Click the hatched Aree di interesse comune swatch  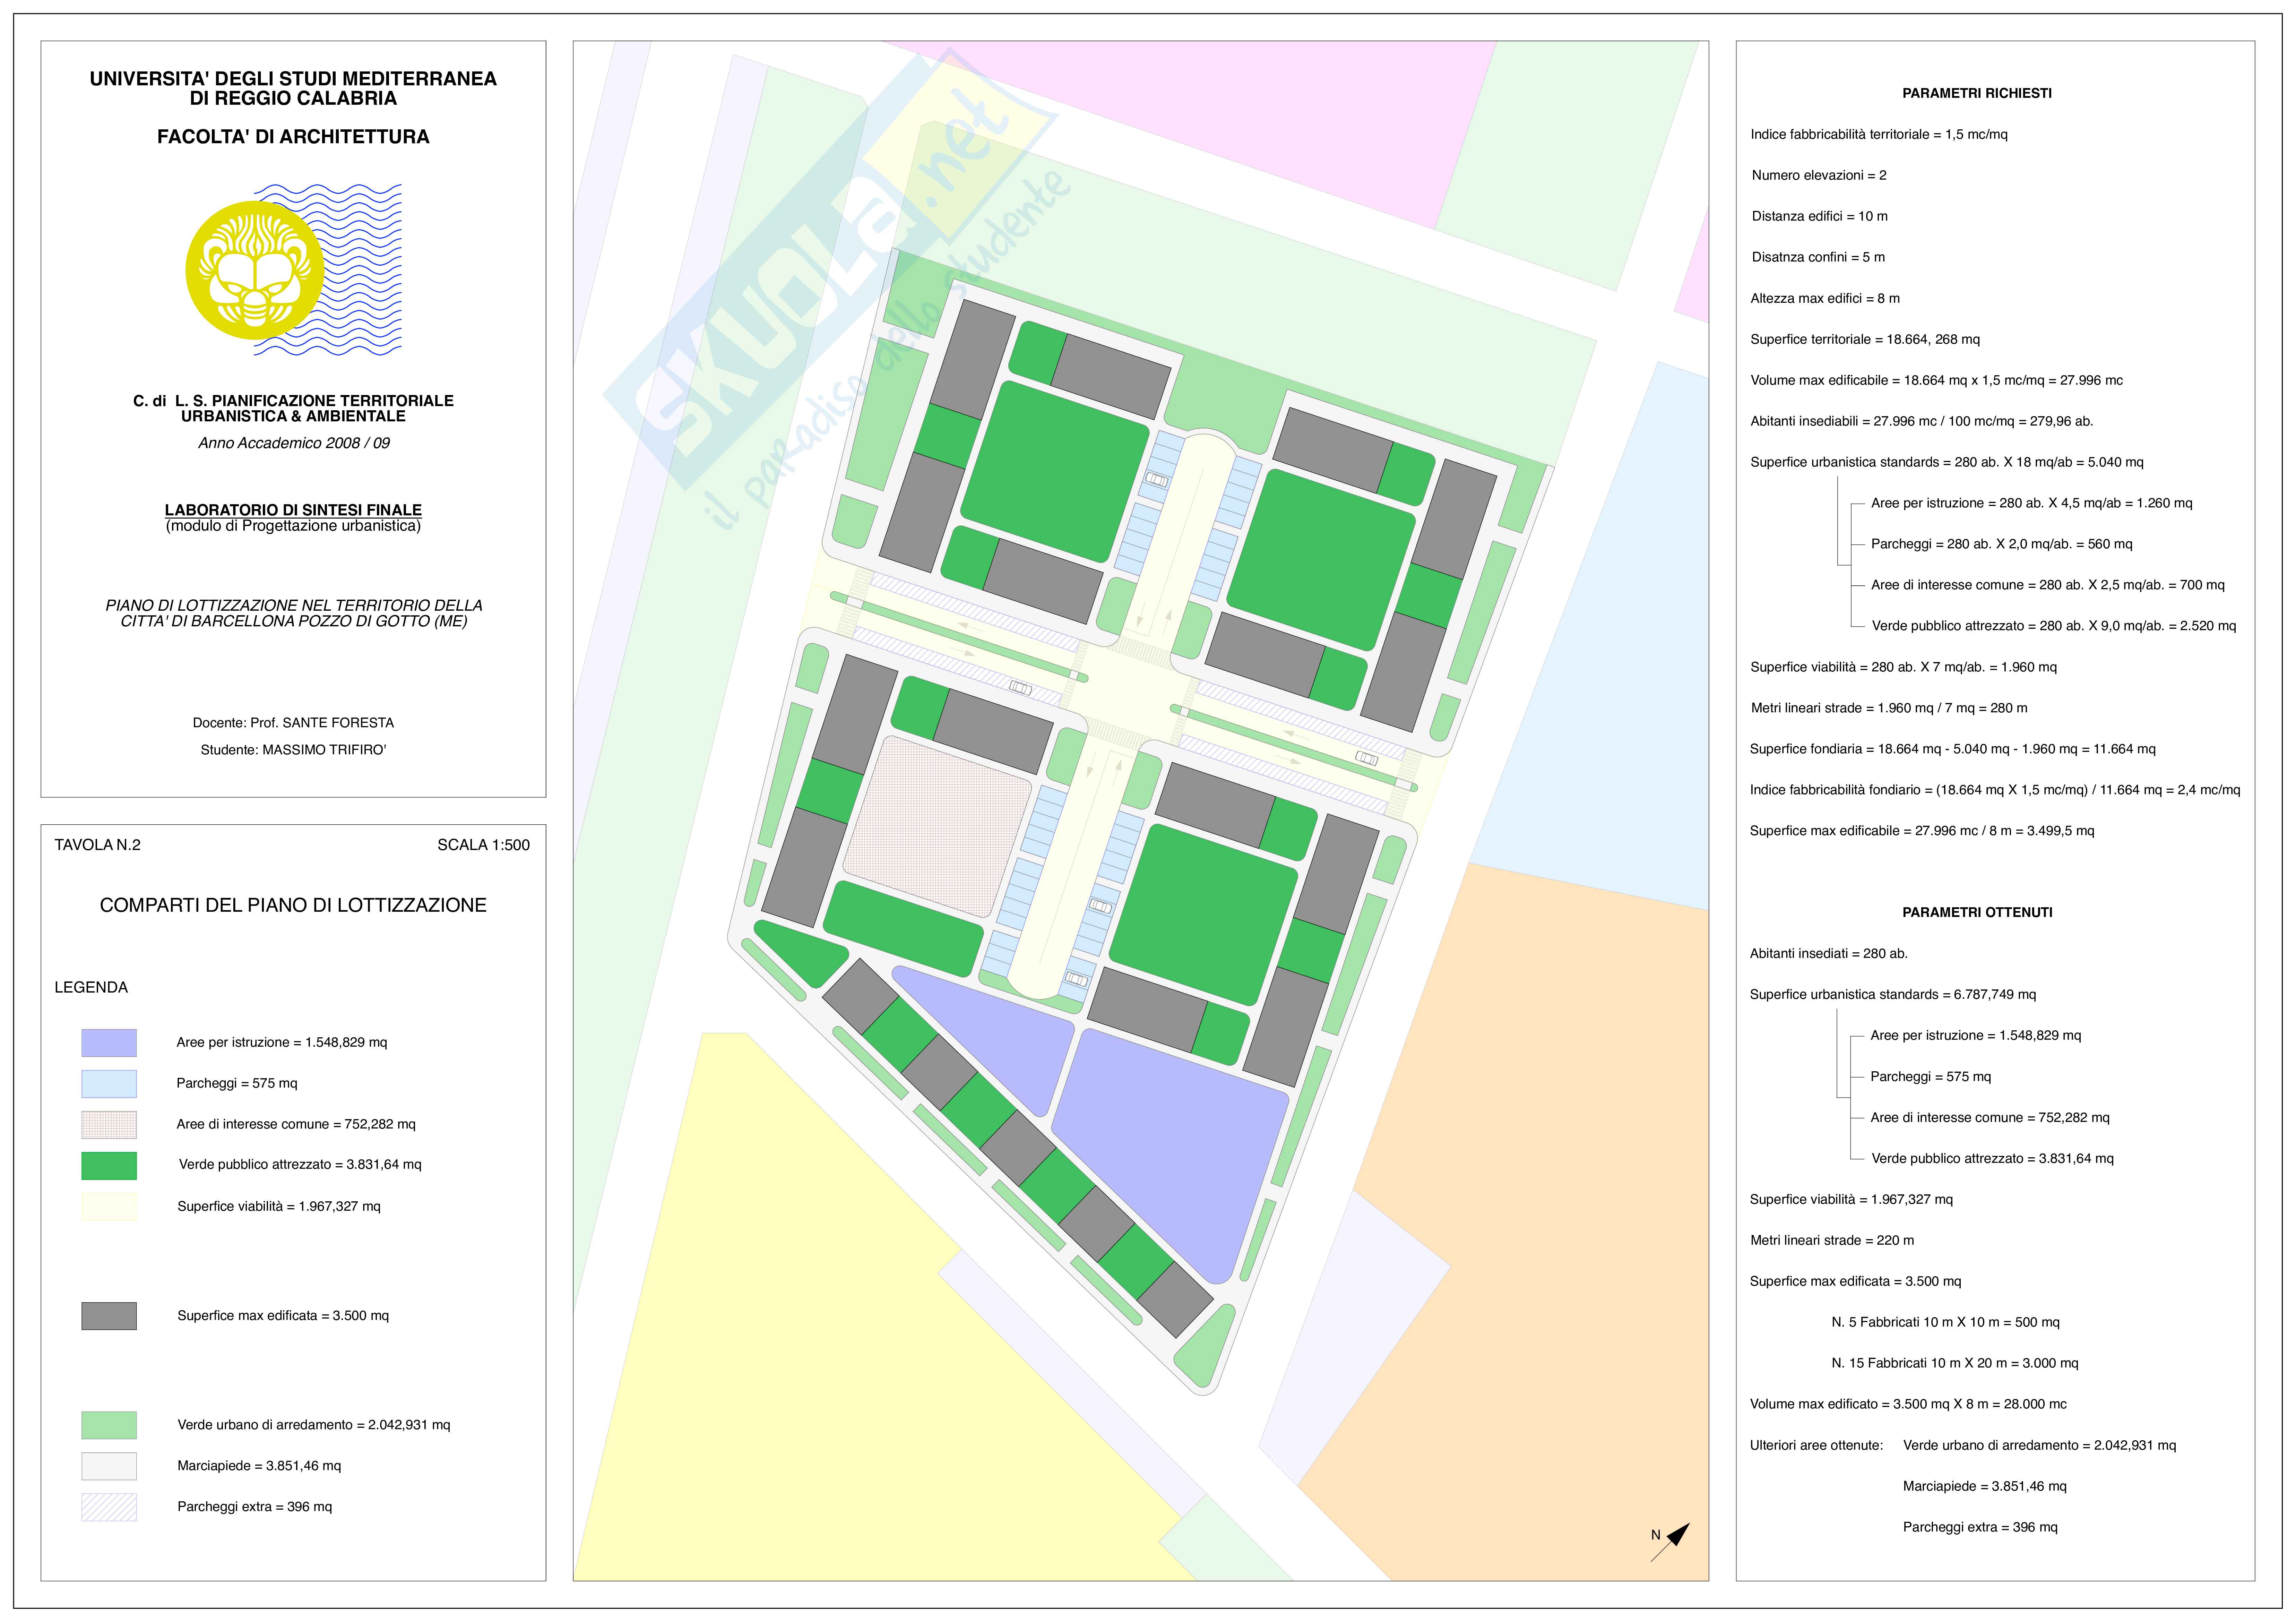[109, 1125]
